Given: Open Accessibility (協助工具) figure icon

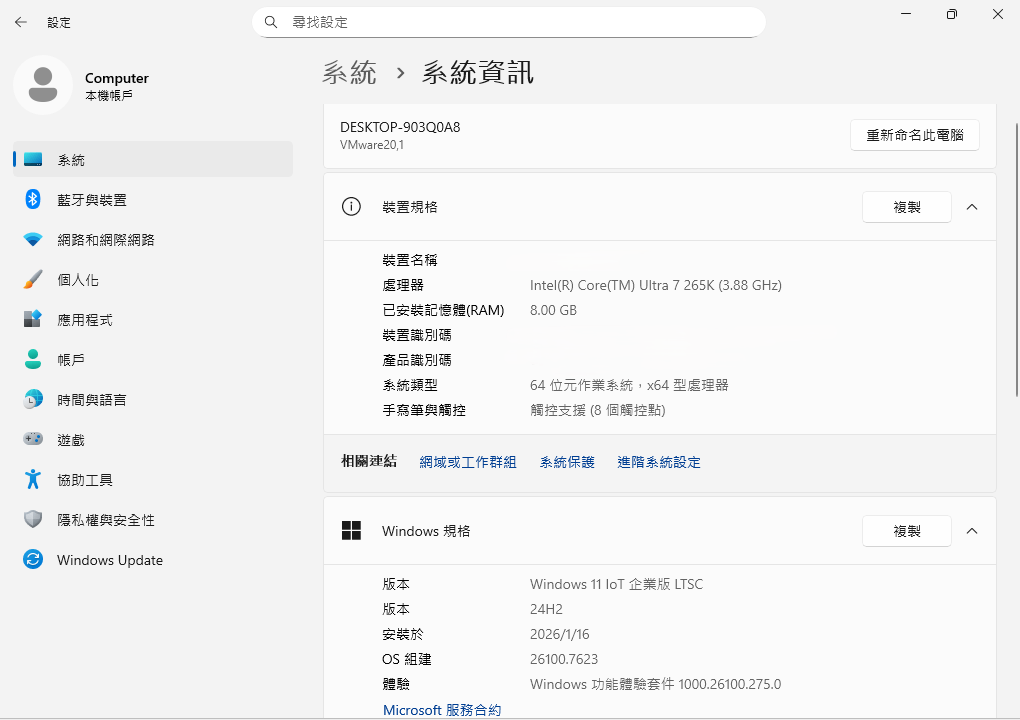Looking at the screenshot, I should (x=33, y=480).
